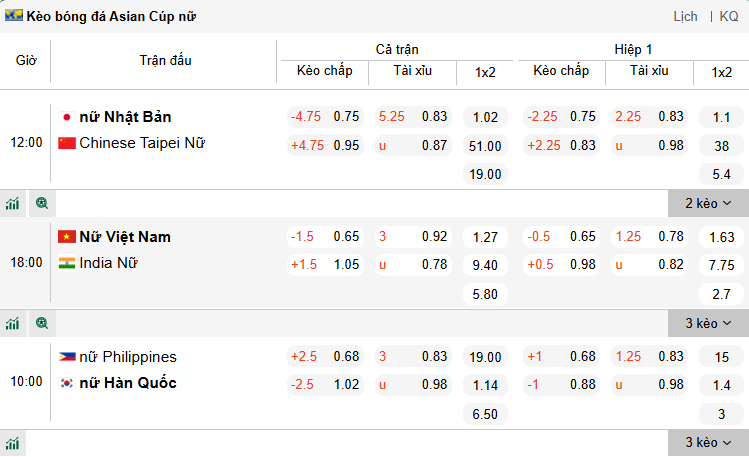Viewport: 749px width, 457px height.
Task: Open stats chart icon below Việt Nam match
Action: [12, 323]
